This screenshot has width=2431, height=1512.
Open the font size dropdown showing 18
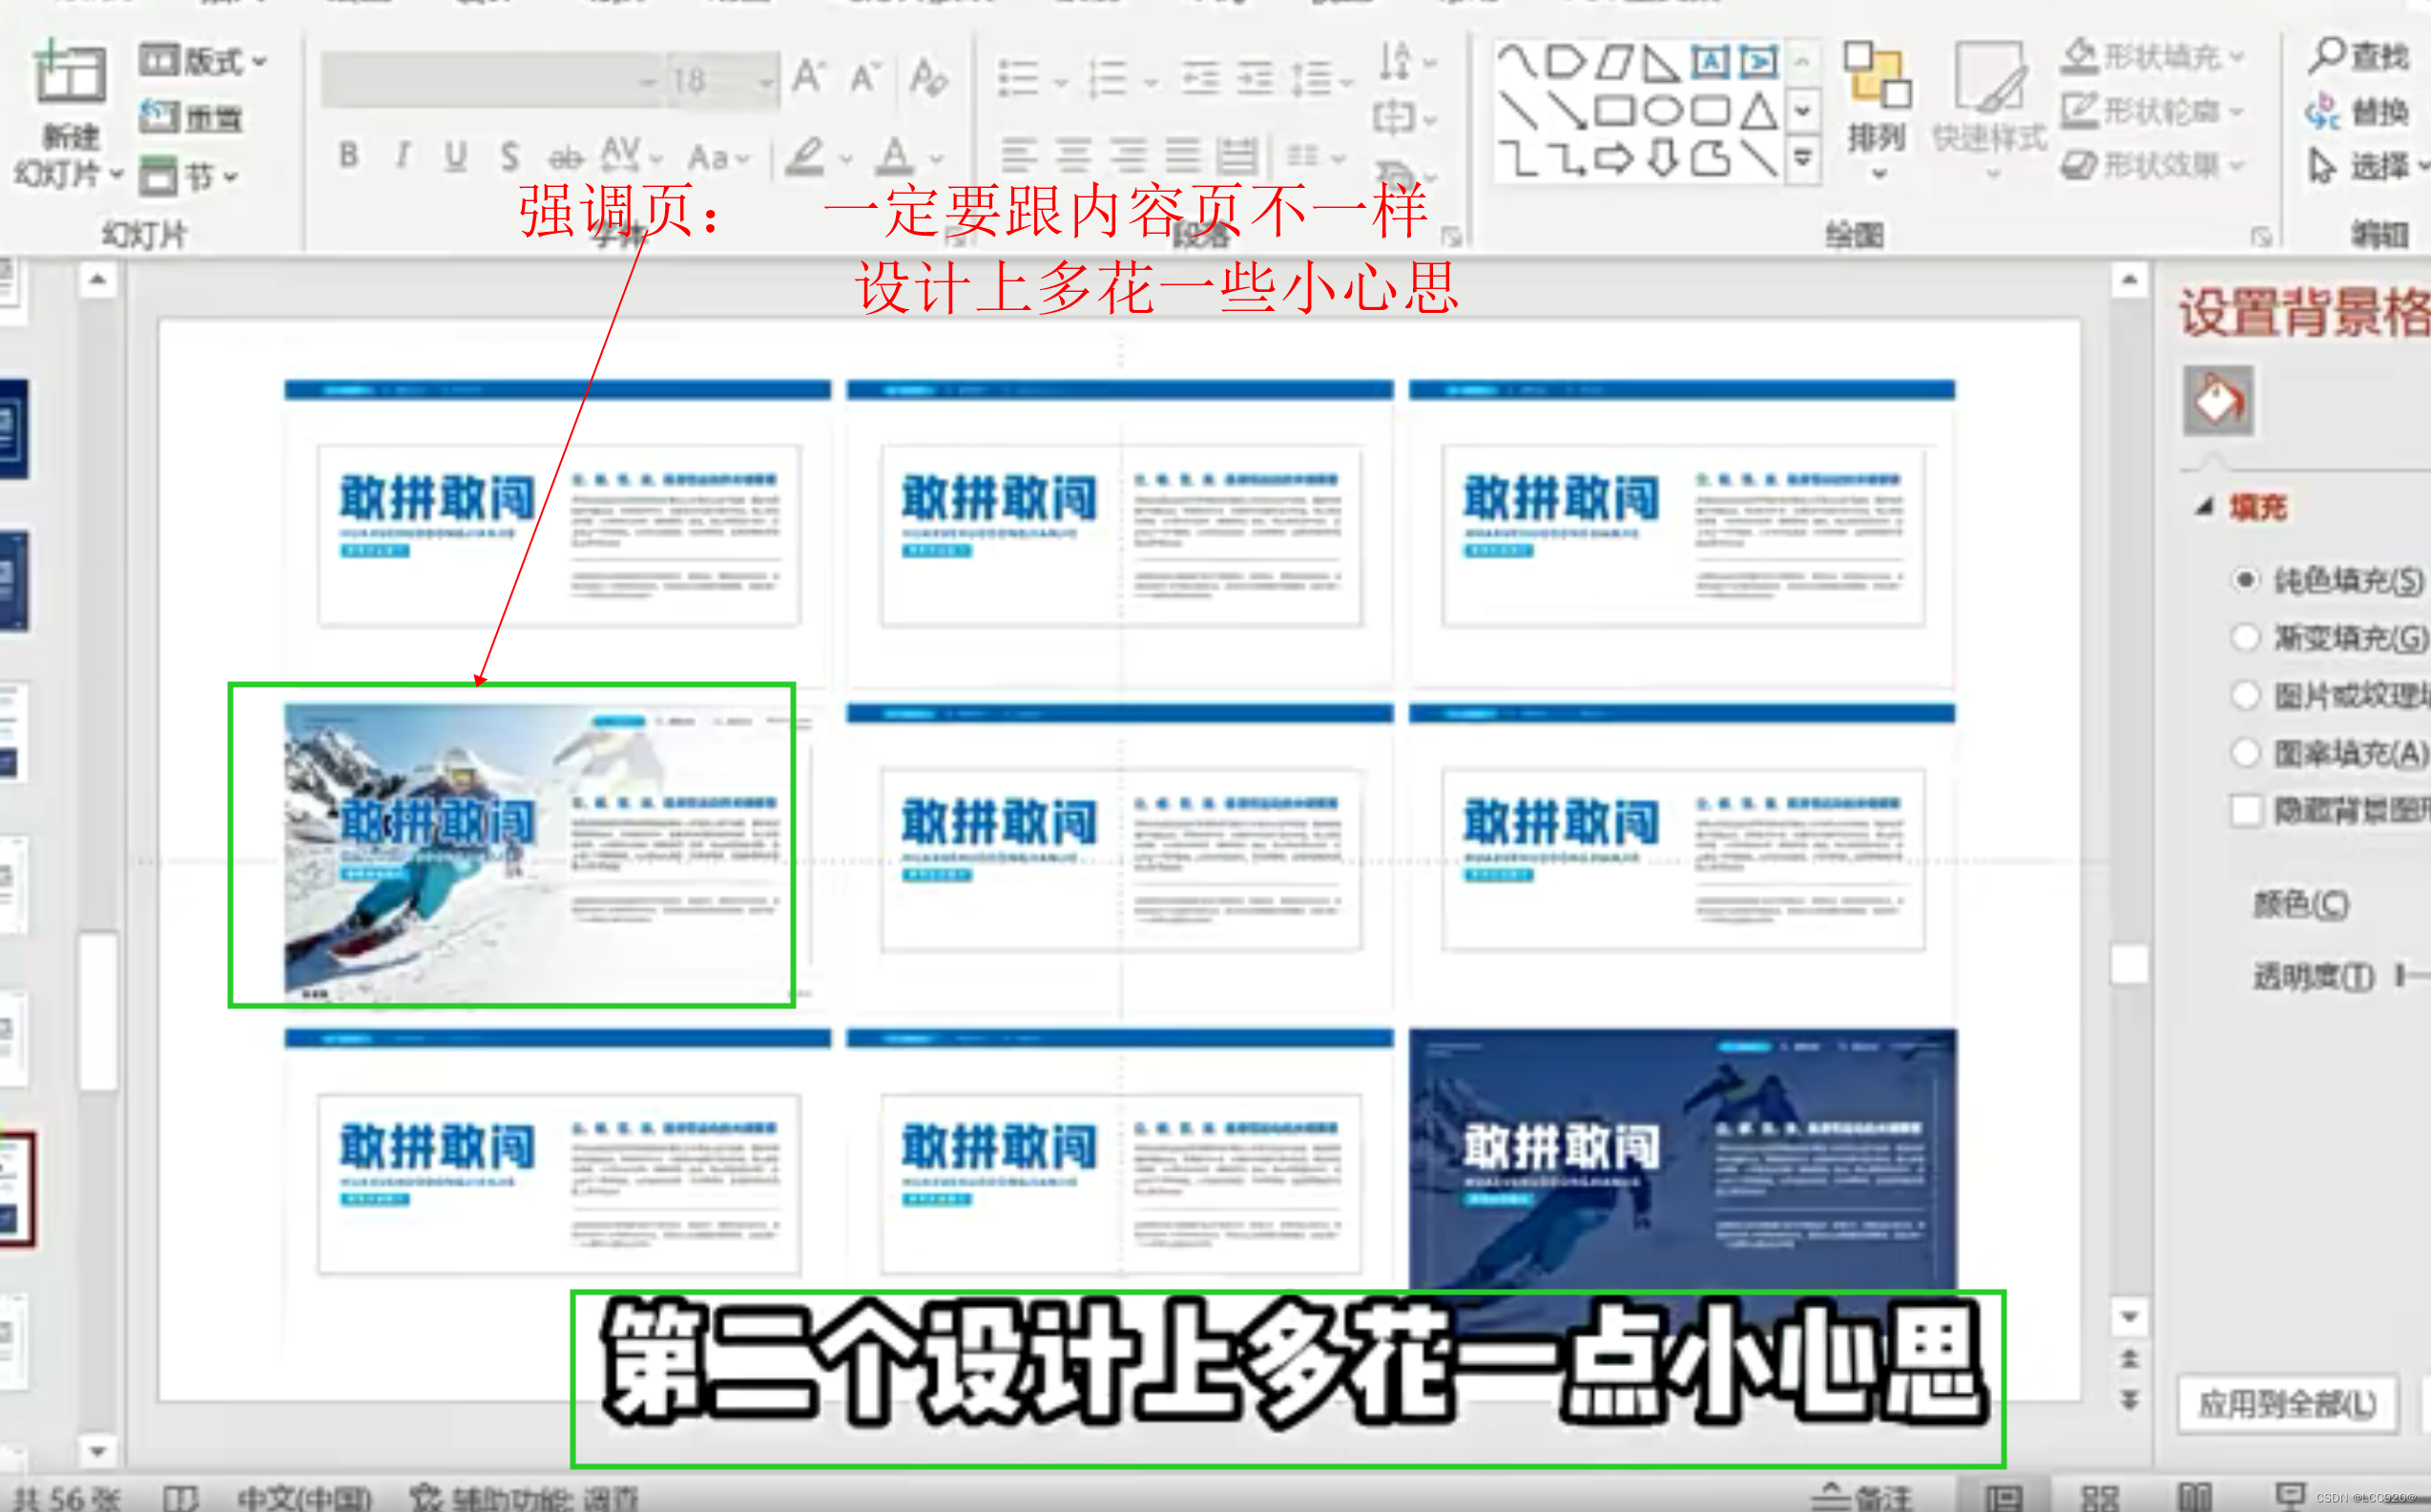coord(766,81)
